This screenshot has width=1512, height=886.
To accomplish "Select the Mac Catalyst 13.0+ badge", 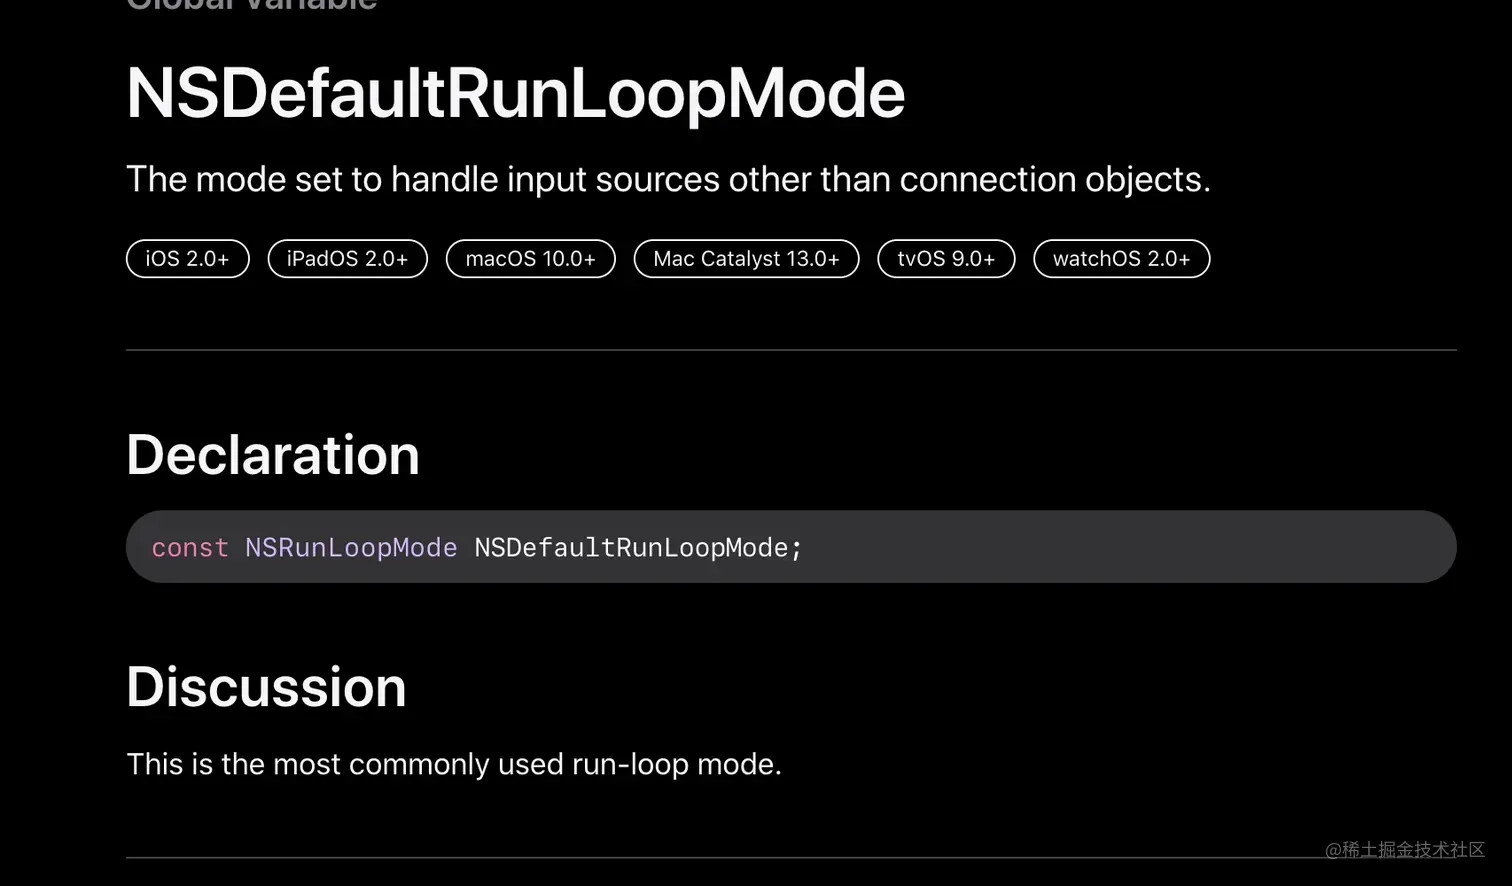I will (x=746, y=259).
